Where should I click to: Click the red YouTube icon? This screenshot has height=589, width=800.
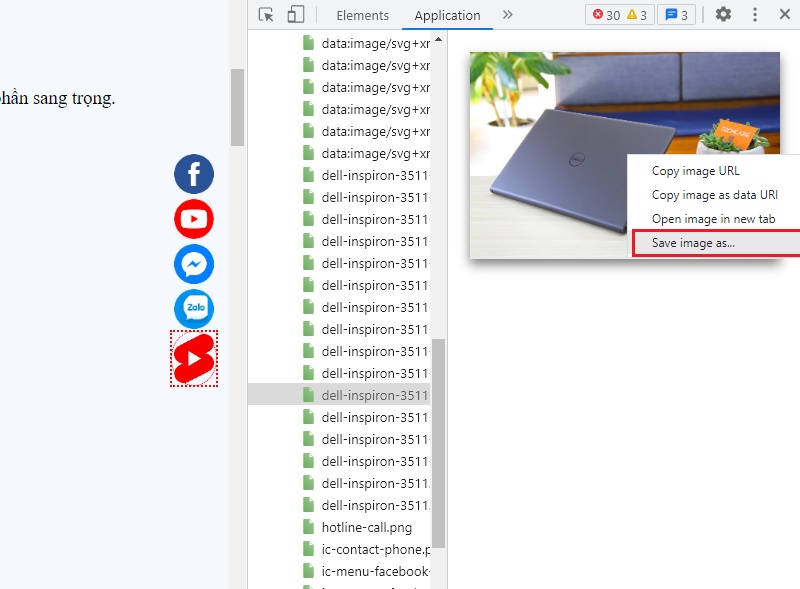coord(194,219)
